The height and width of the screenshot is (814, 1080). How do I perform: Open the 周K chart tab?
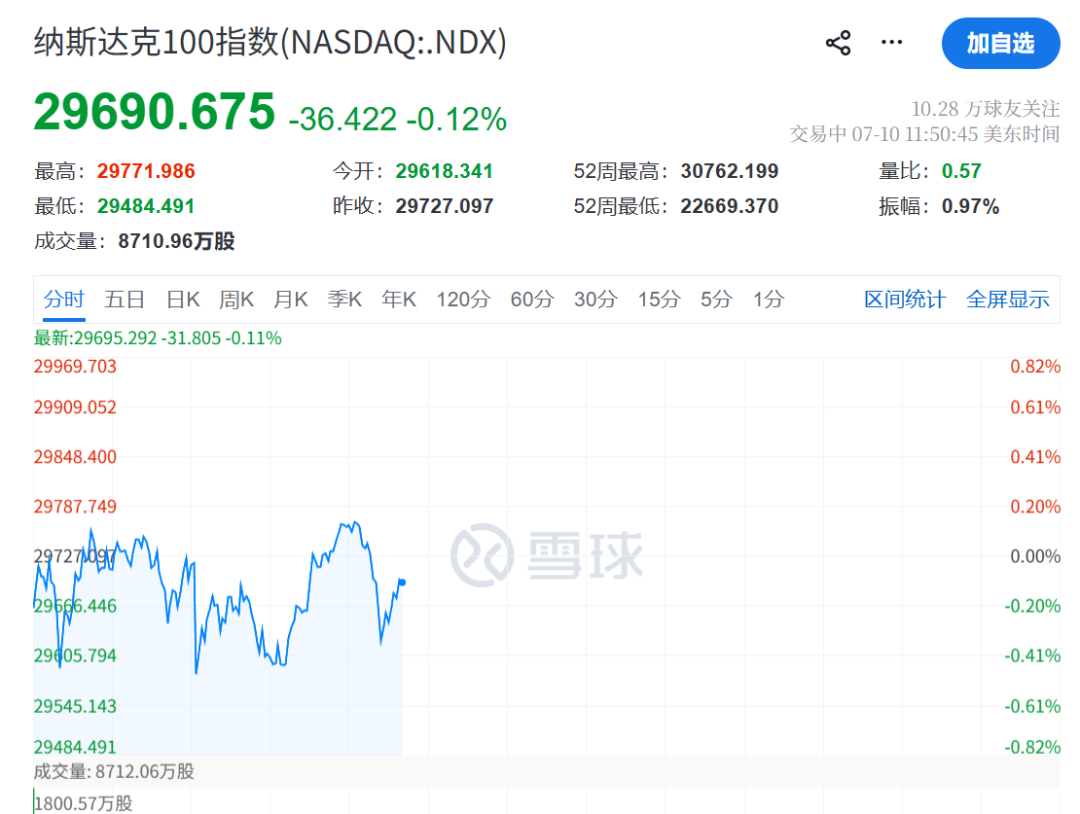point(236,300)
